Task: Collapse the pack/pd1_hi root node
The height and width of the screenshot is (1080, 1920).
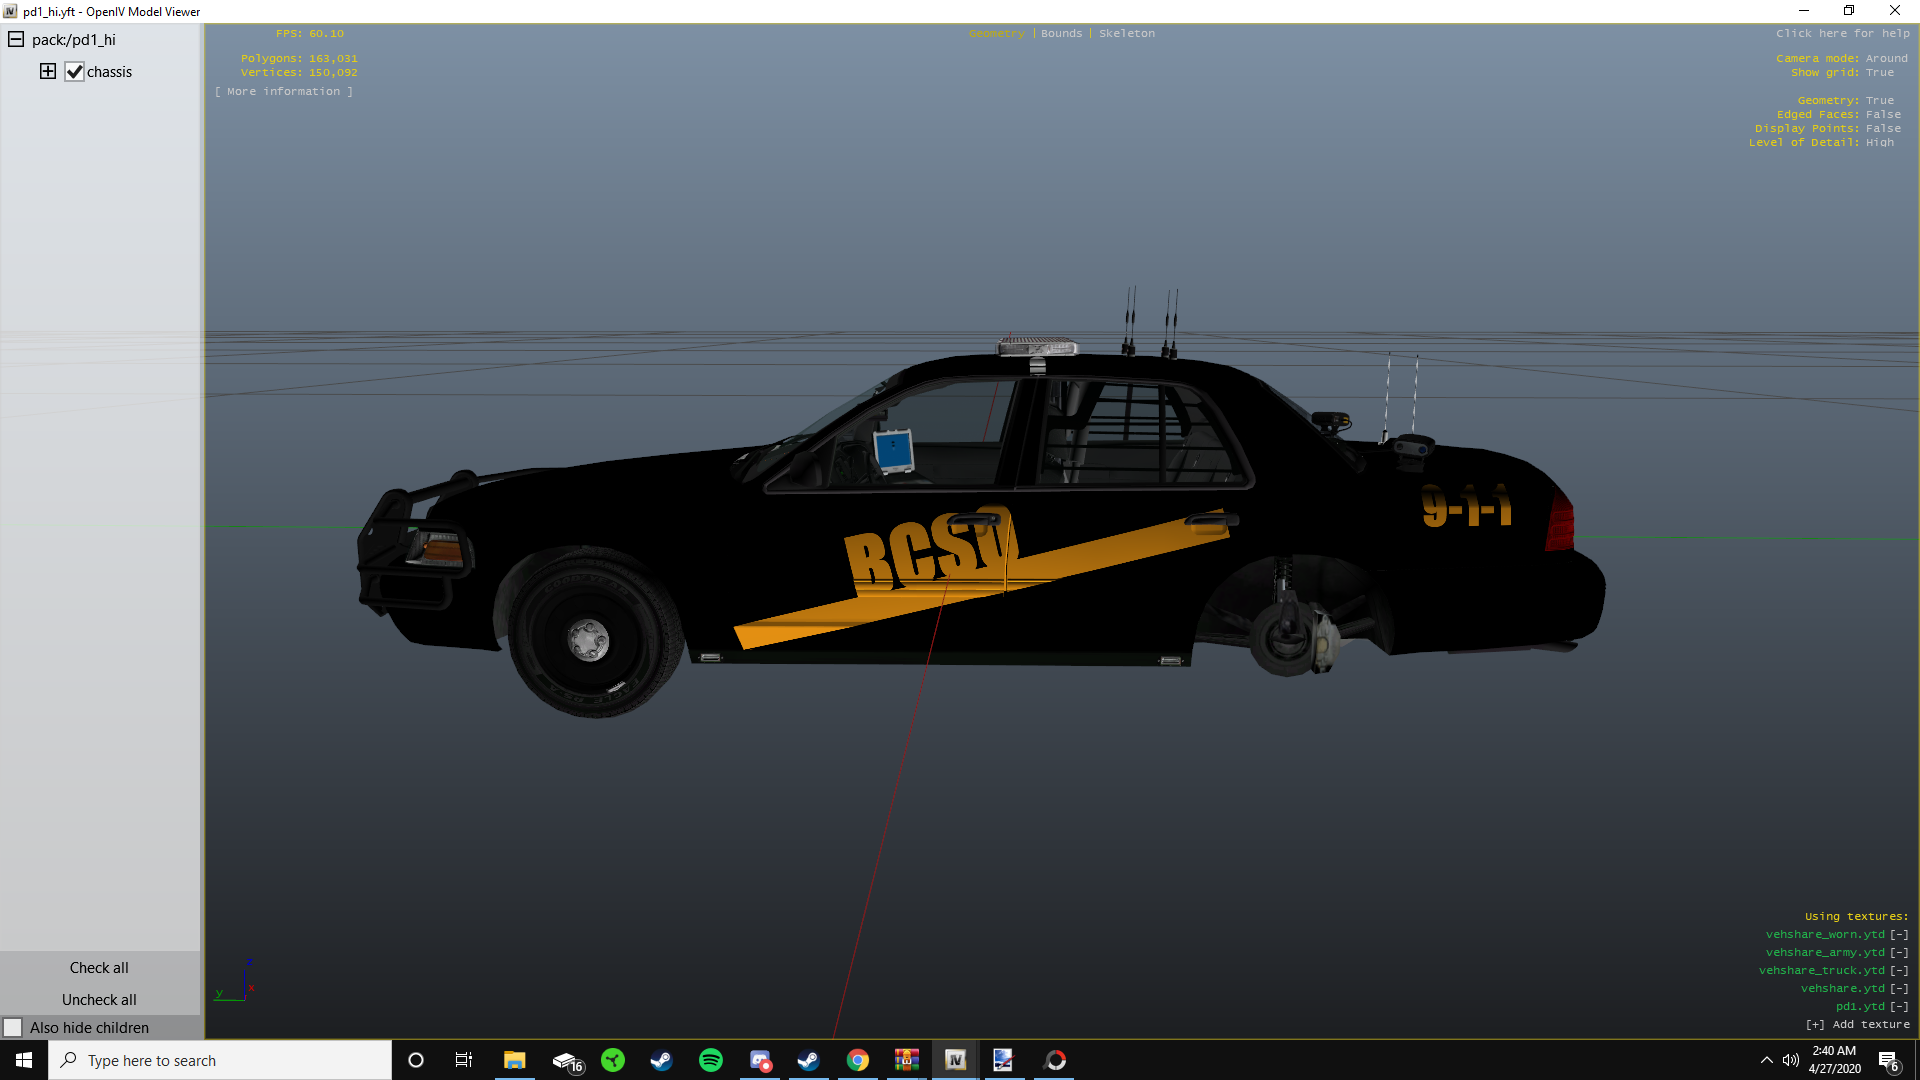Action: click(16, 40)
